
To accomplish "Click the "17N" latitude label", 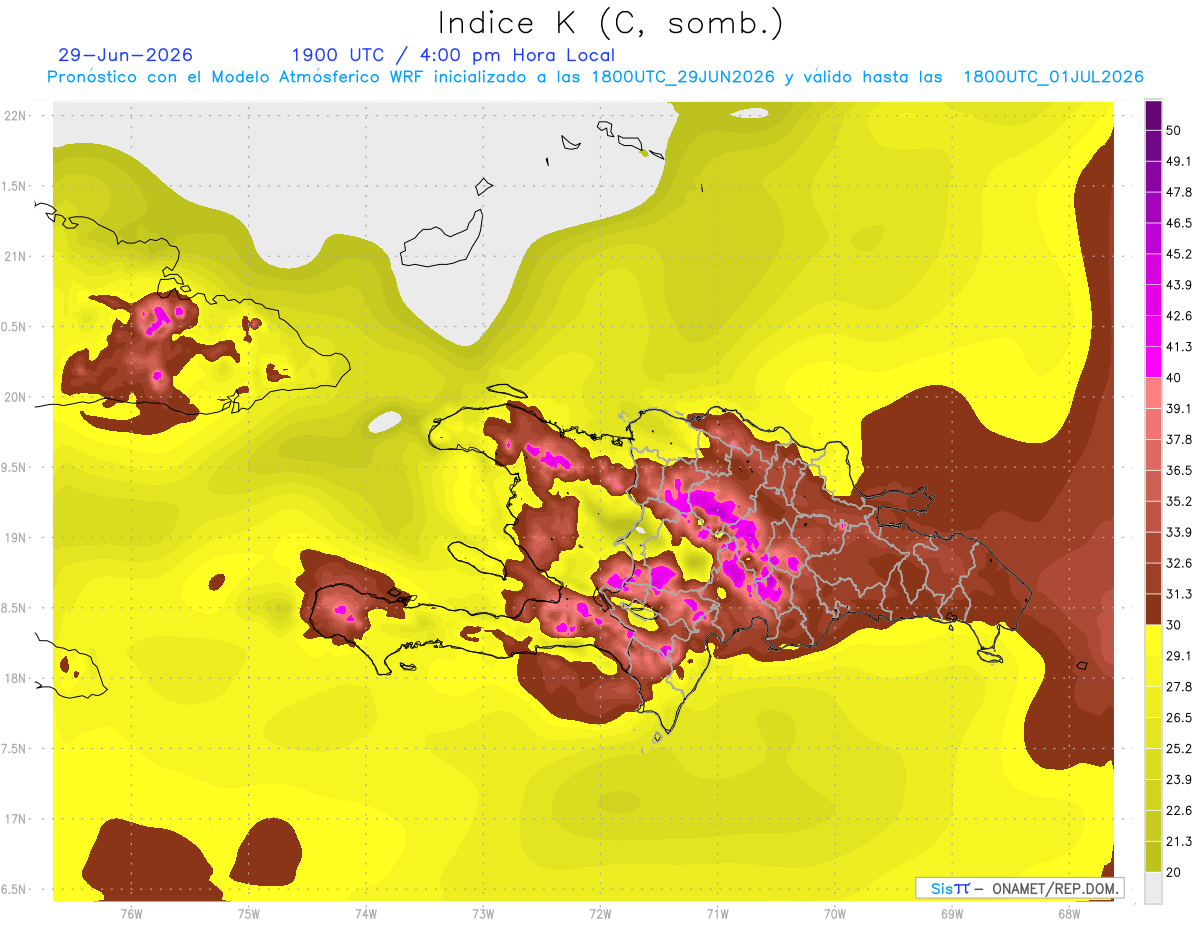I will (16, 820).
